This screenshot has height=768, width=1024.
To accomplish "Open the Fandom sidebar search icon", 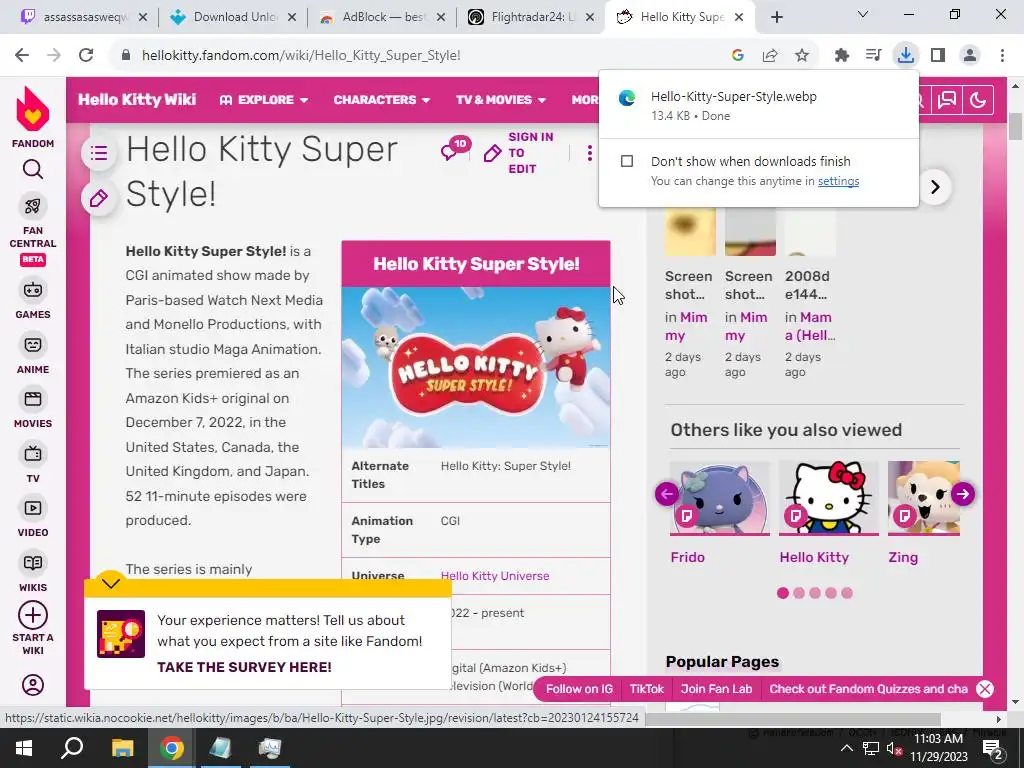I will [x=33, y=170].
